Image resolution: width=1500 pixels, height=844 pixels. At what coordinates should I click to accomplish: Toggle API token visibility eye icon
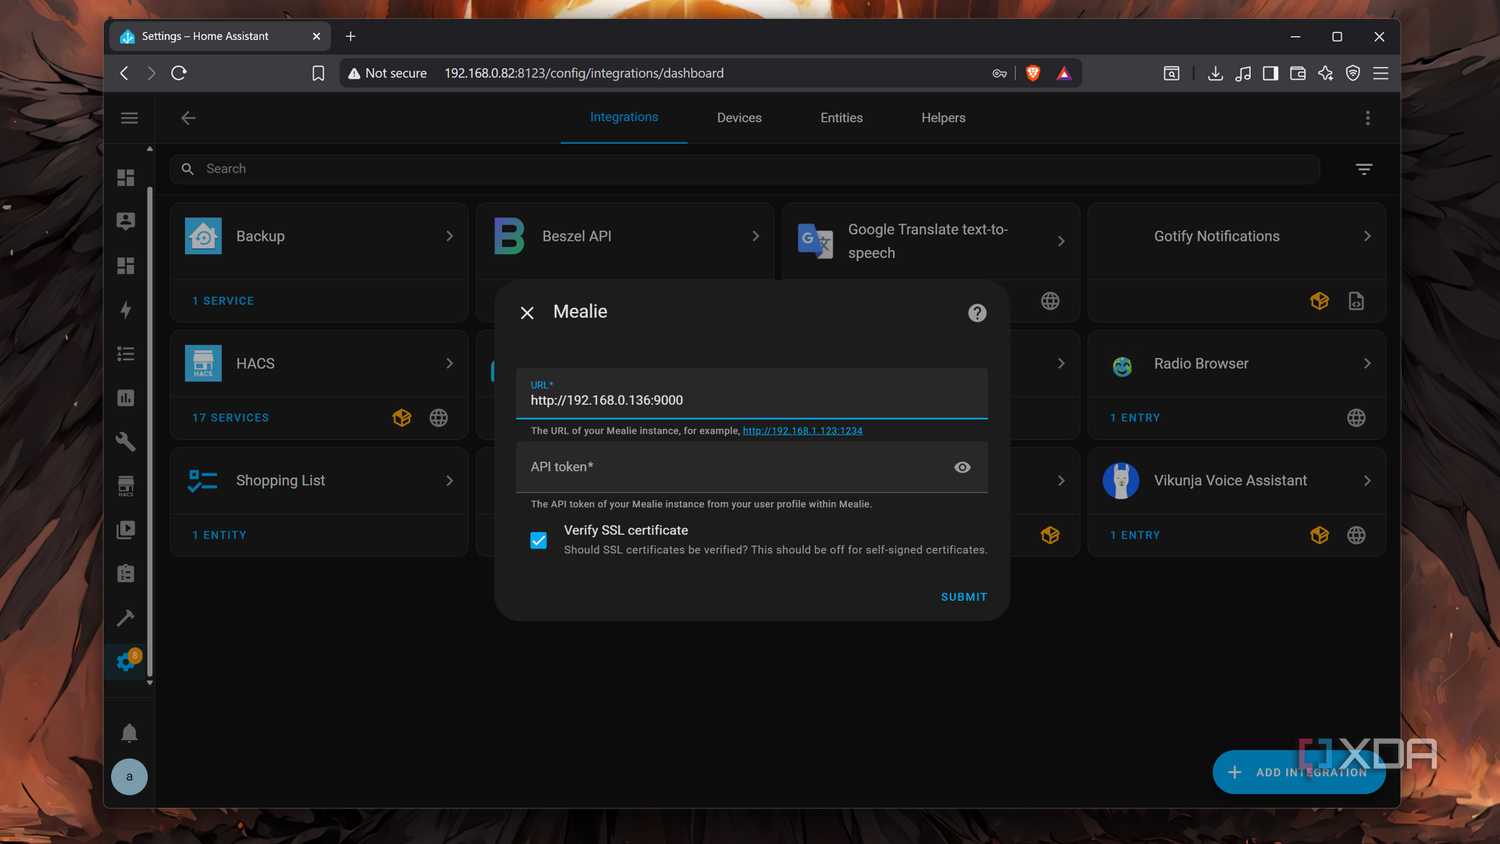pyautogui.click(x=962, y=467)
